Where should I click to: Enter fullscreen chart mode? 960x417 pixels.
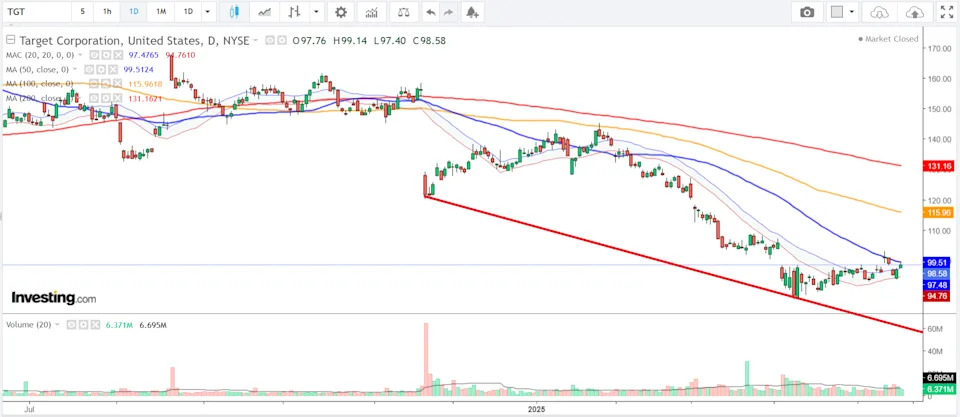pyautogui.click(x=947, y=12)
